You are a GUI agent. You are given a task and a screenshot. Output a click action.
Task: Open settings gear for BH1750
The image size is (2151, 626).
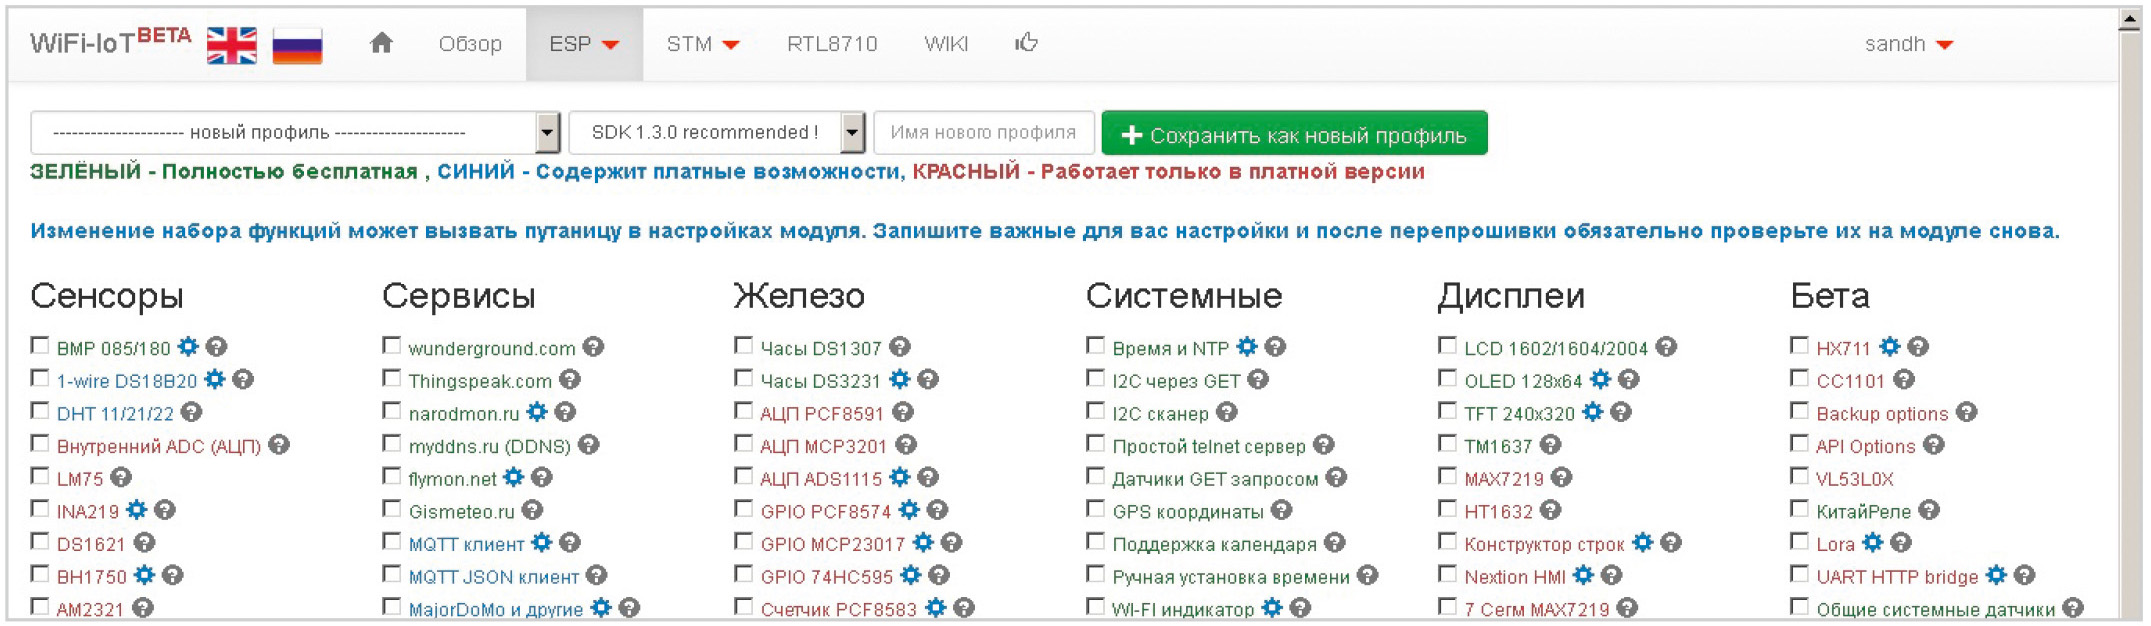145,575
